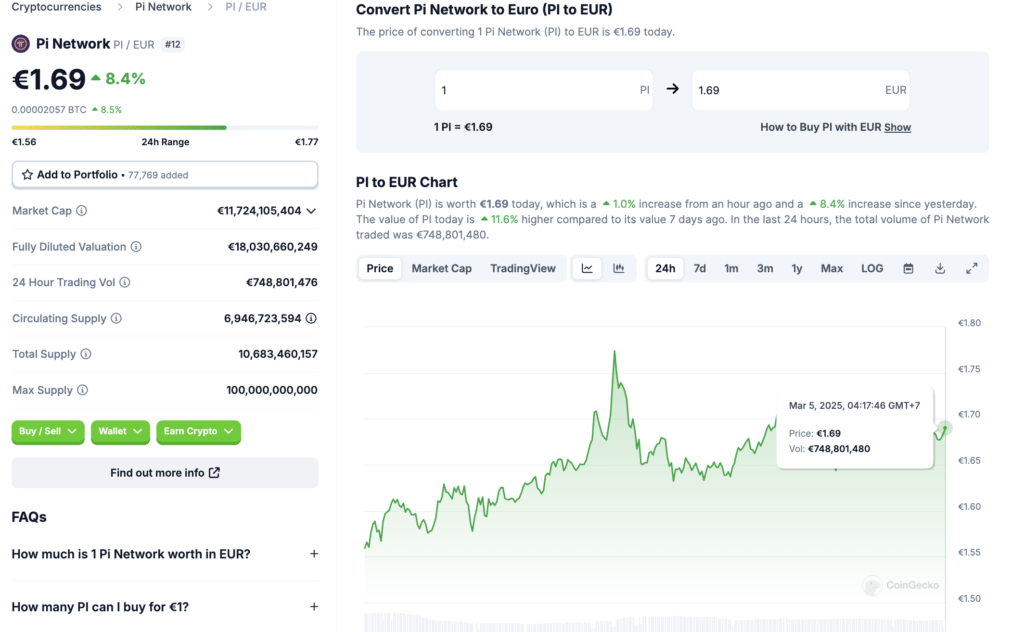Click the 10,683,460,157 total supply value
The height and width of the screenshot is (632, 1024).
(x=278, y=354)
